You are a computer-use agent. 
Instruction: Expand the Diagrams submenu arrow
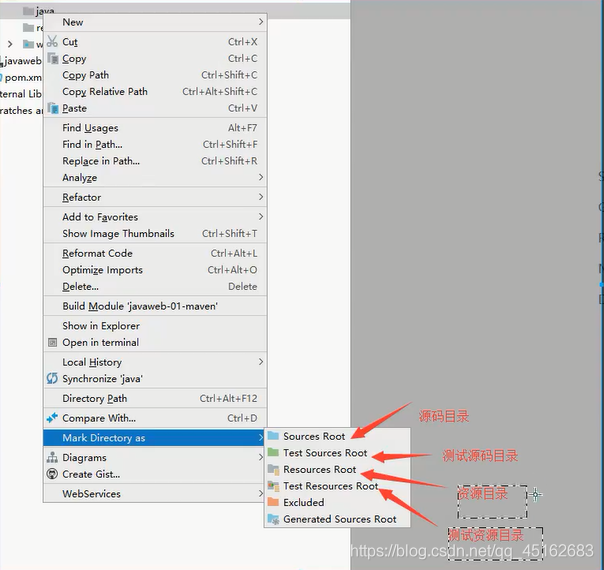pos(261,457)
